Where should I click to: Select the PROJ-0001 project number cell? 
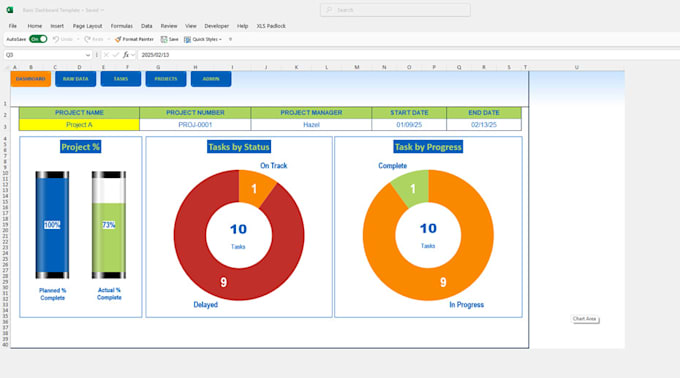click(x=195, y=124)
